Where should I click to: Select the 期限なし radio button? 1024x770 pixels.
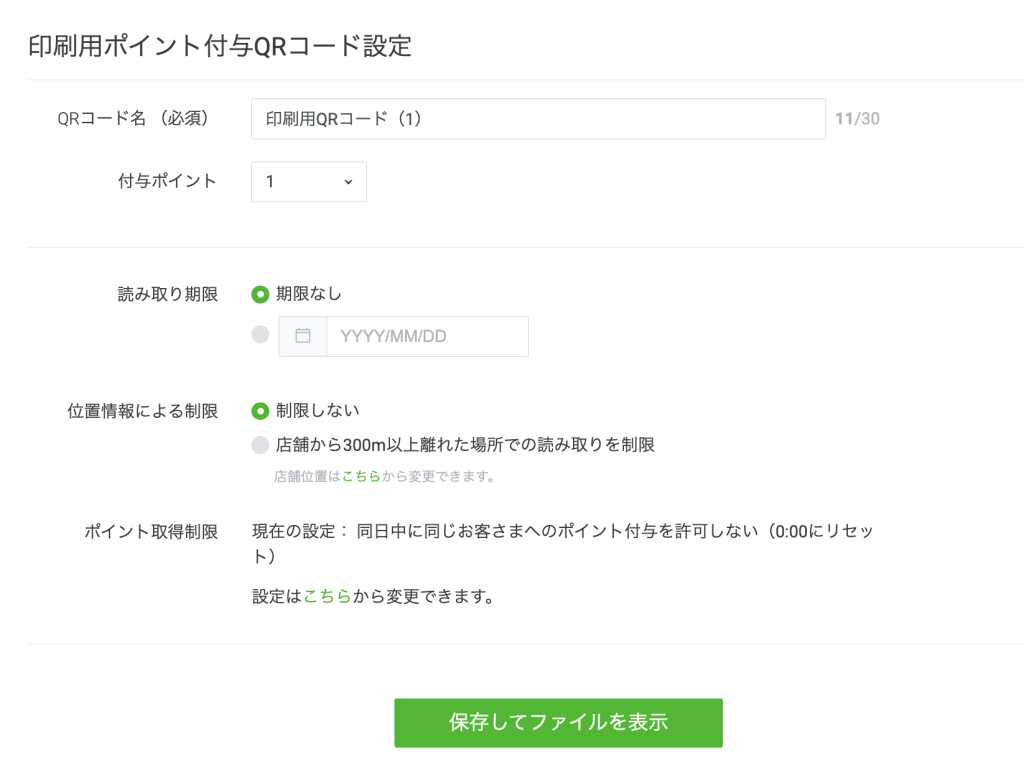coord(261,294)
